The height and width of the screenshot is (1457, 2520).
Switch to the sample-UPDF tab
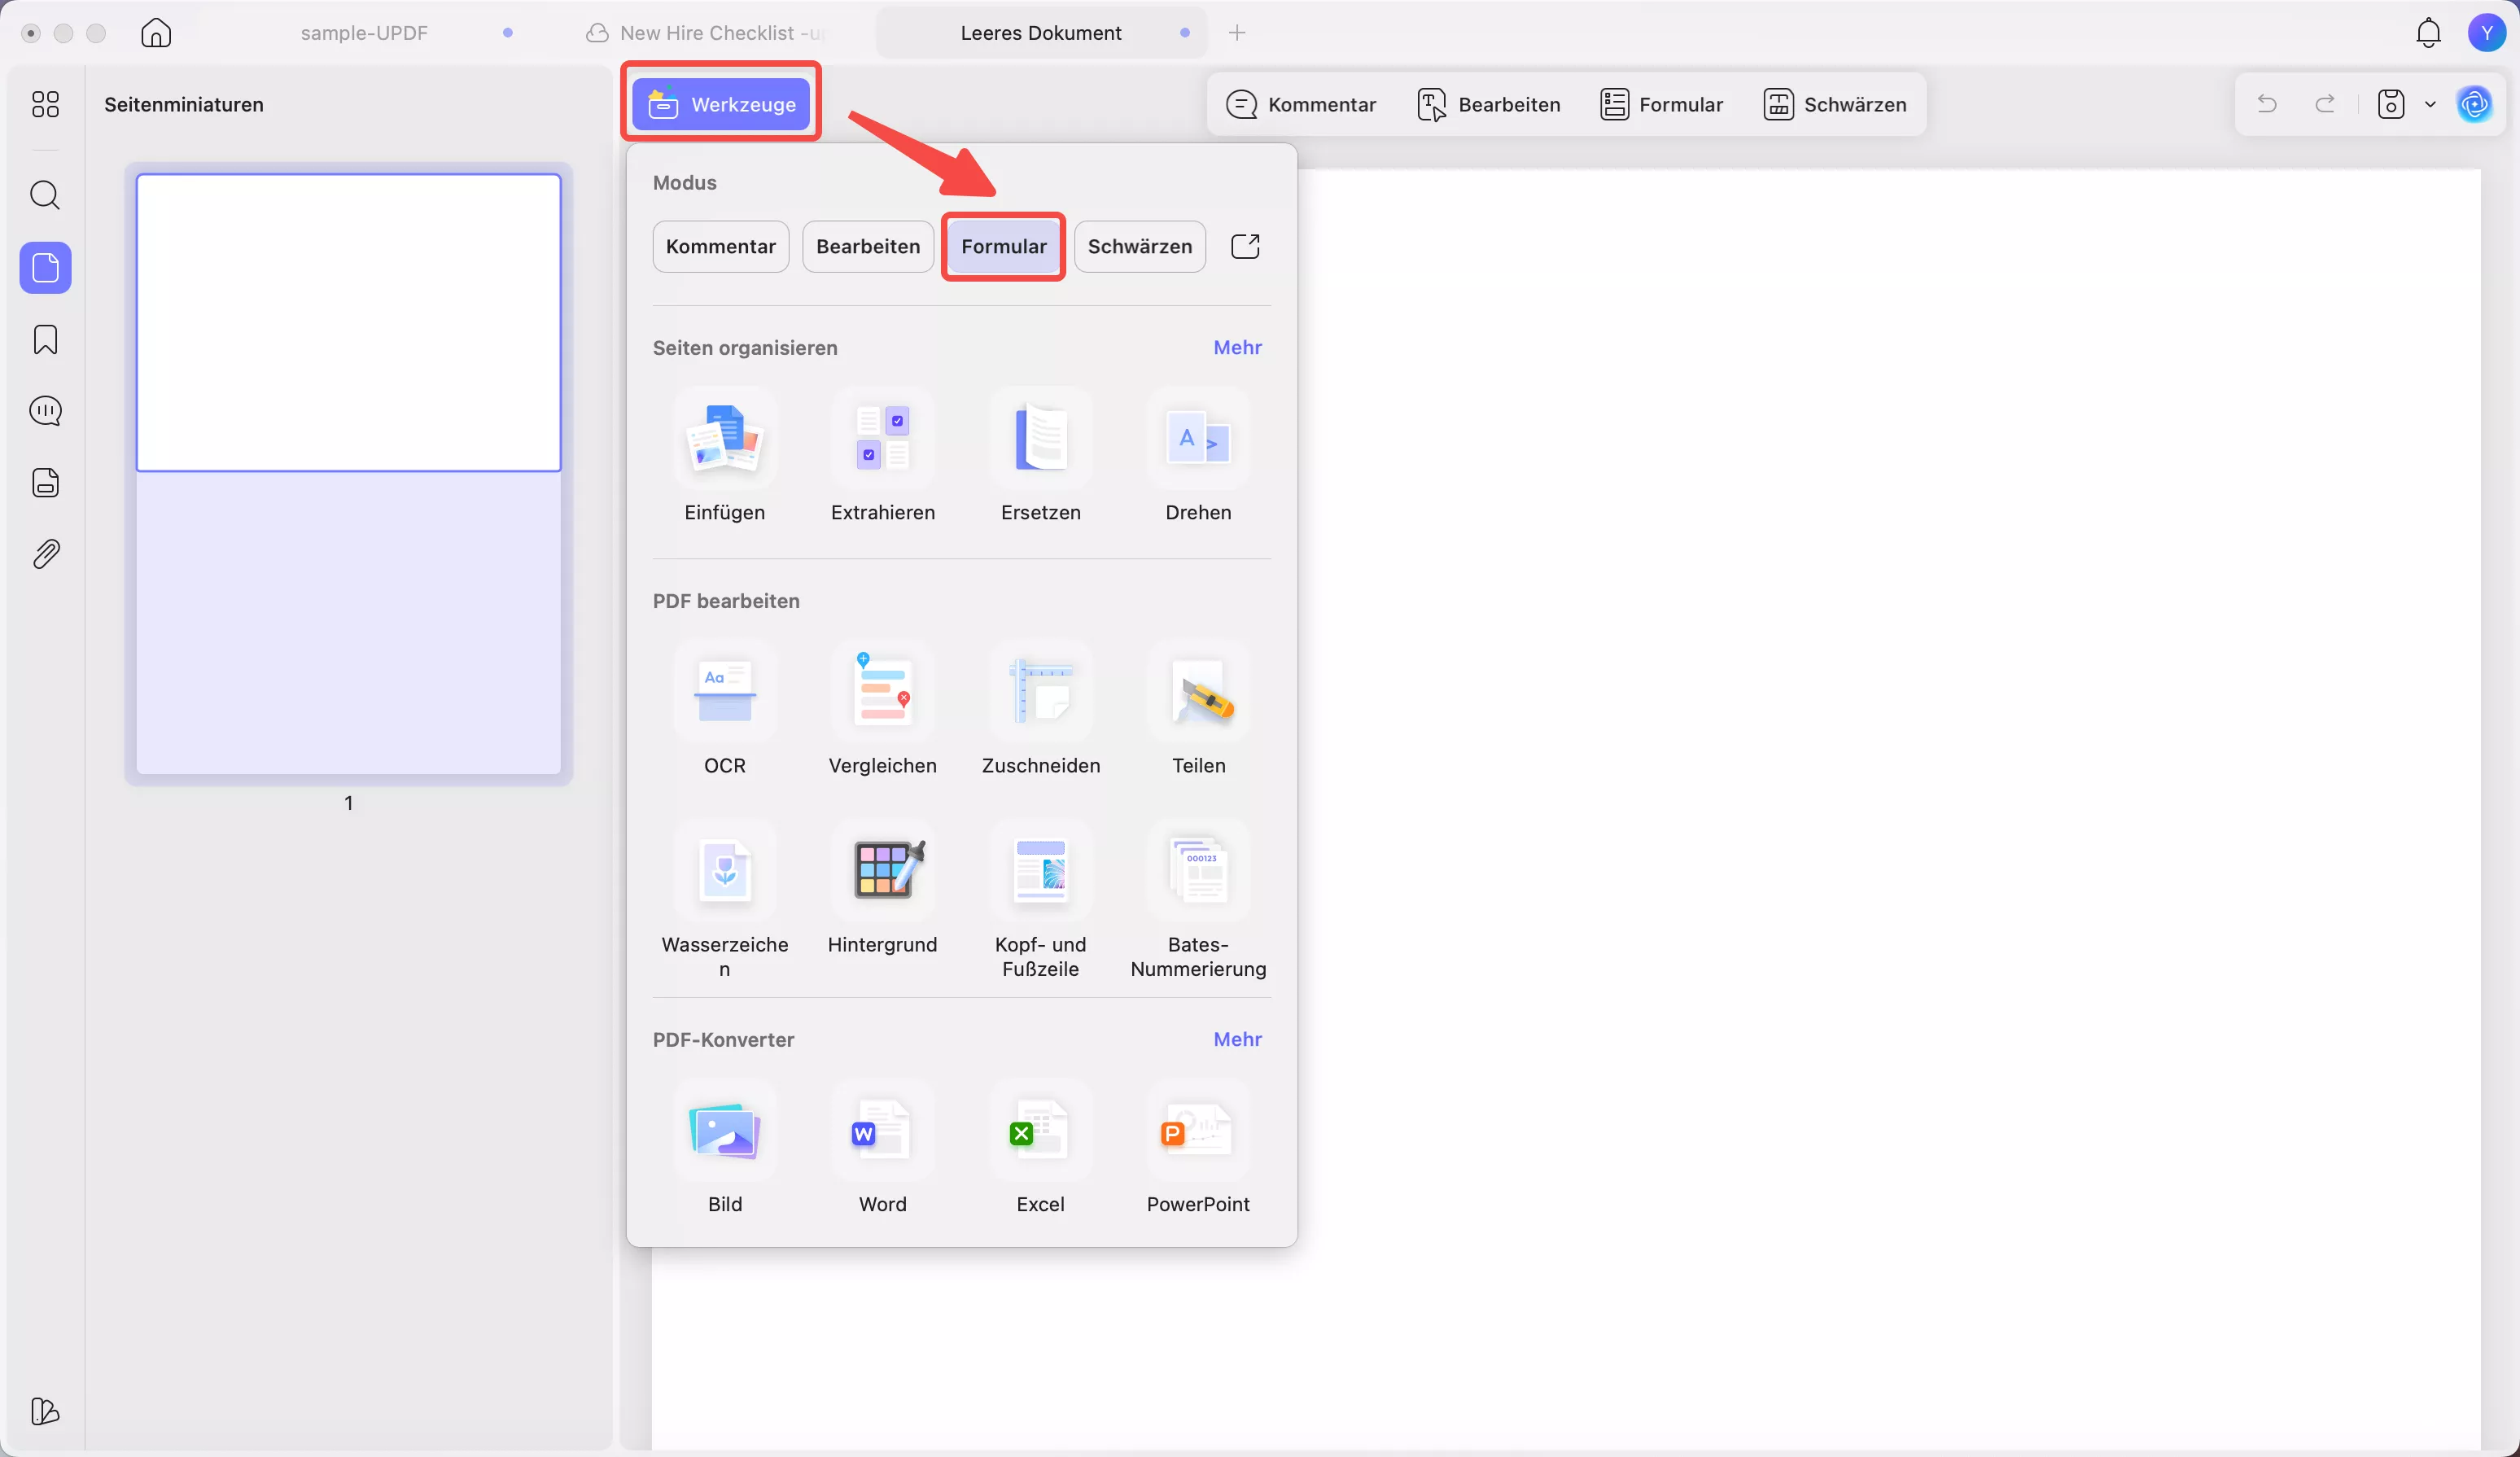(364, 33)
